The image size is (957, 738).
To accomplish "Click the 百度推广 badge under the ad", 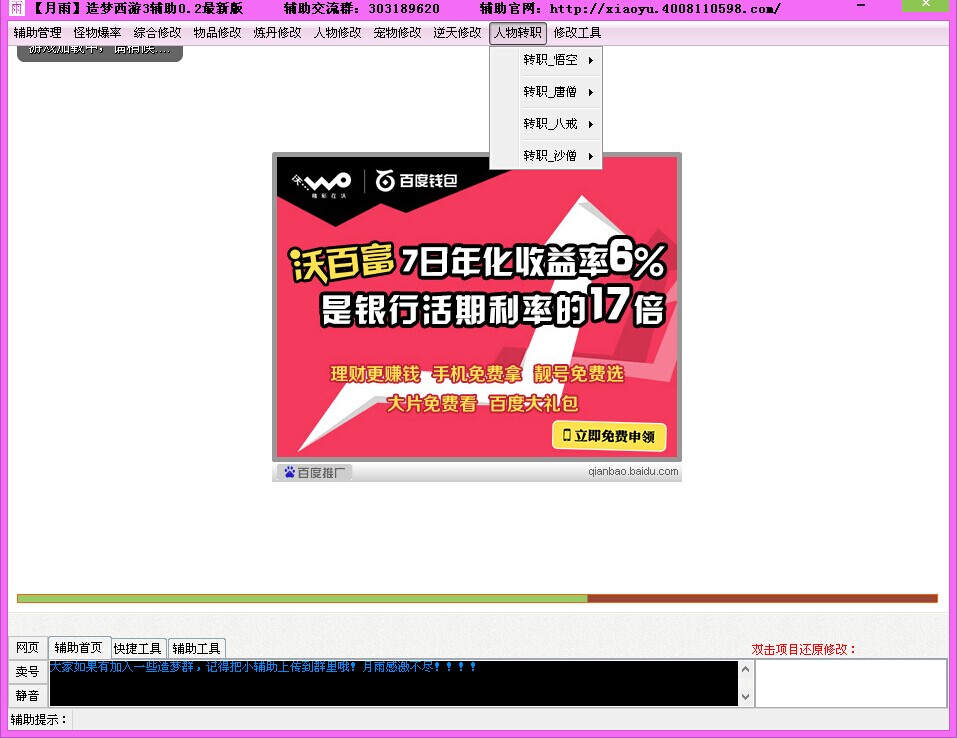I will click(315, 472).
